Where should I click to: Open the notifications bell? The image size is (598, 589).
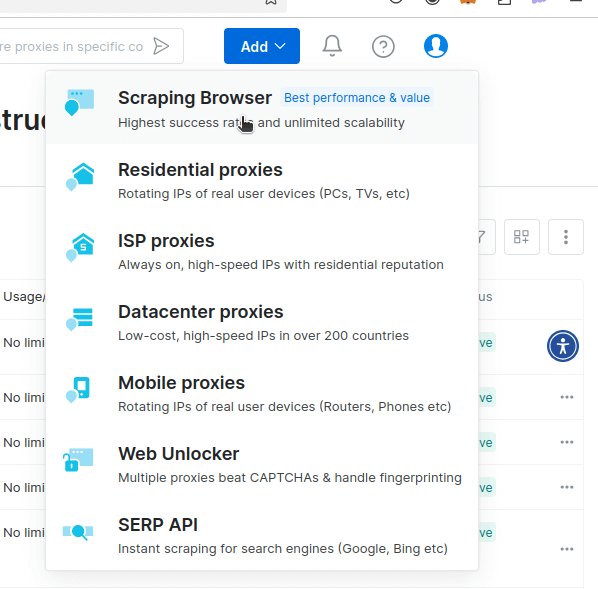pyautogui.click(x=332, y=46)
